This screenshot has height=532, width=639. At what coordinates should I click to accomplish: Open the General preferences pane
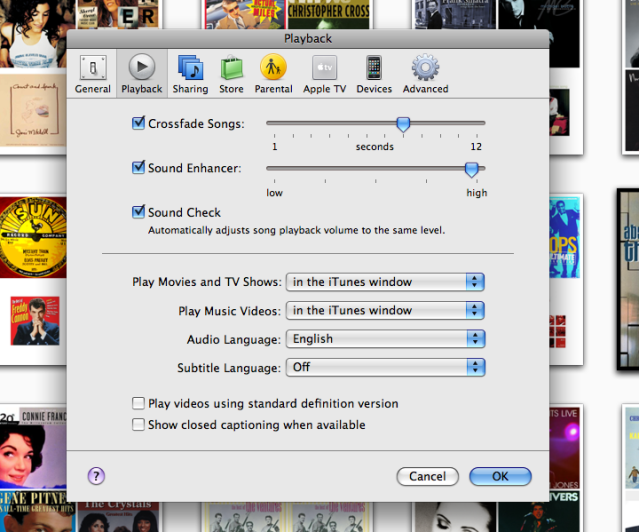tap(93, 74)
